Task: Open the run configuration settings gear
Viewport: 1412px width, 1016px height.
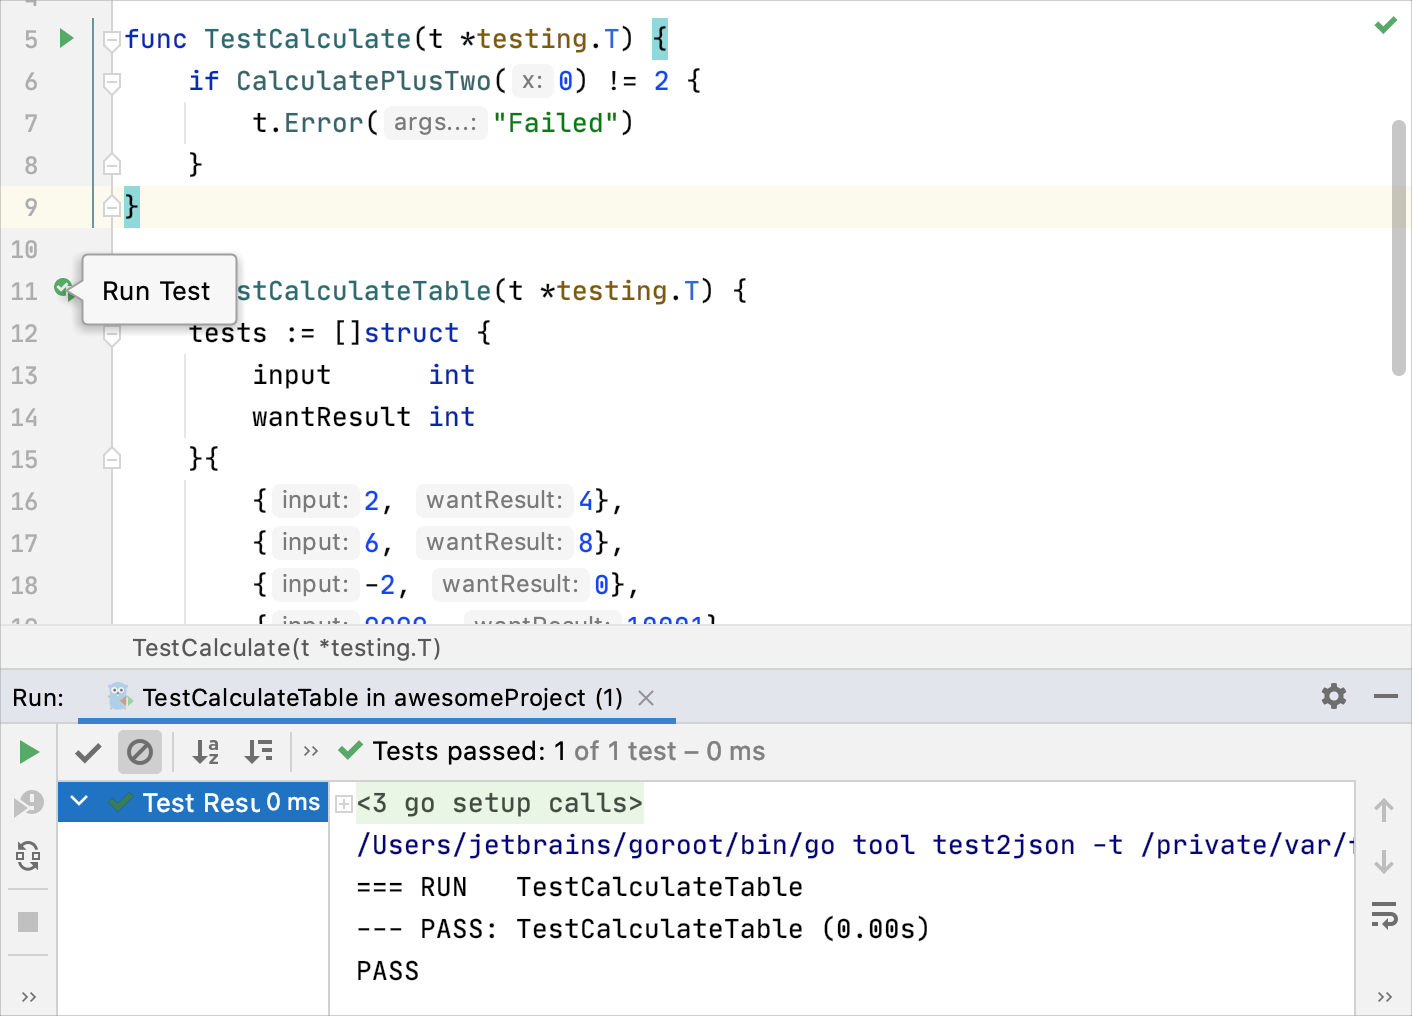Action: point(1334,696)
